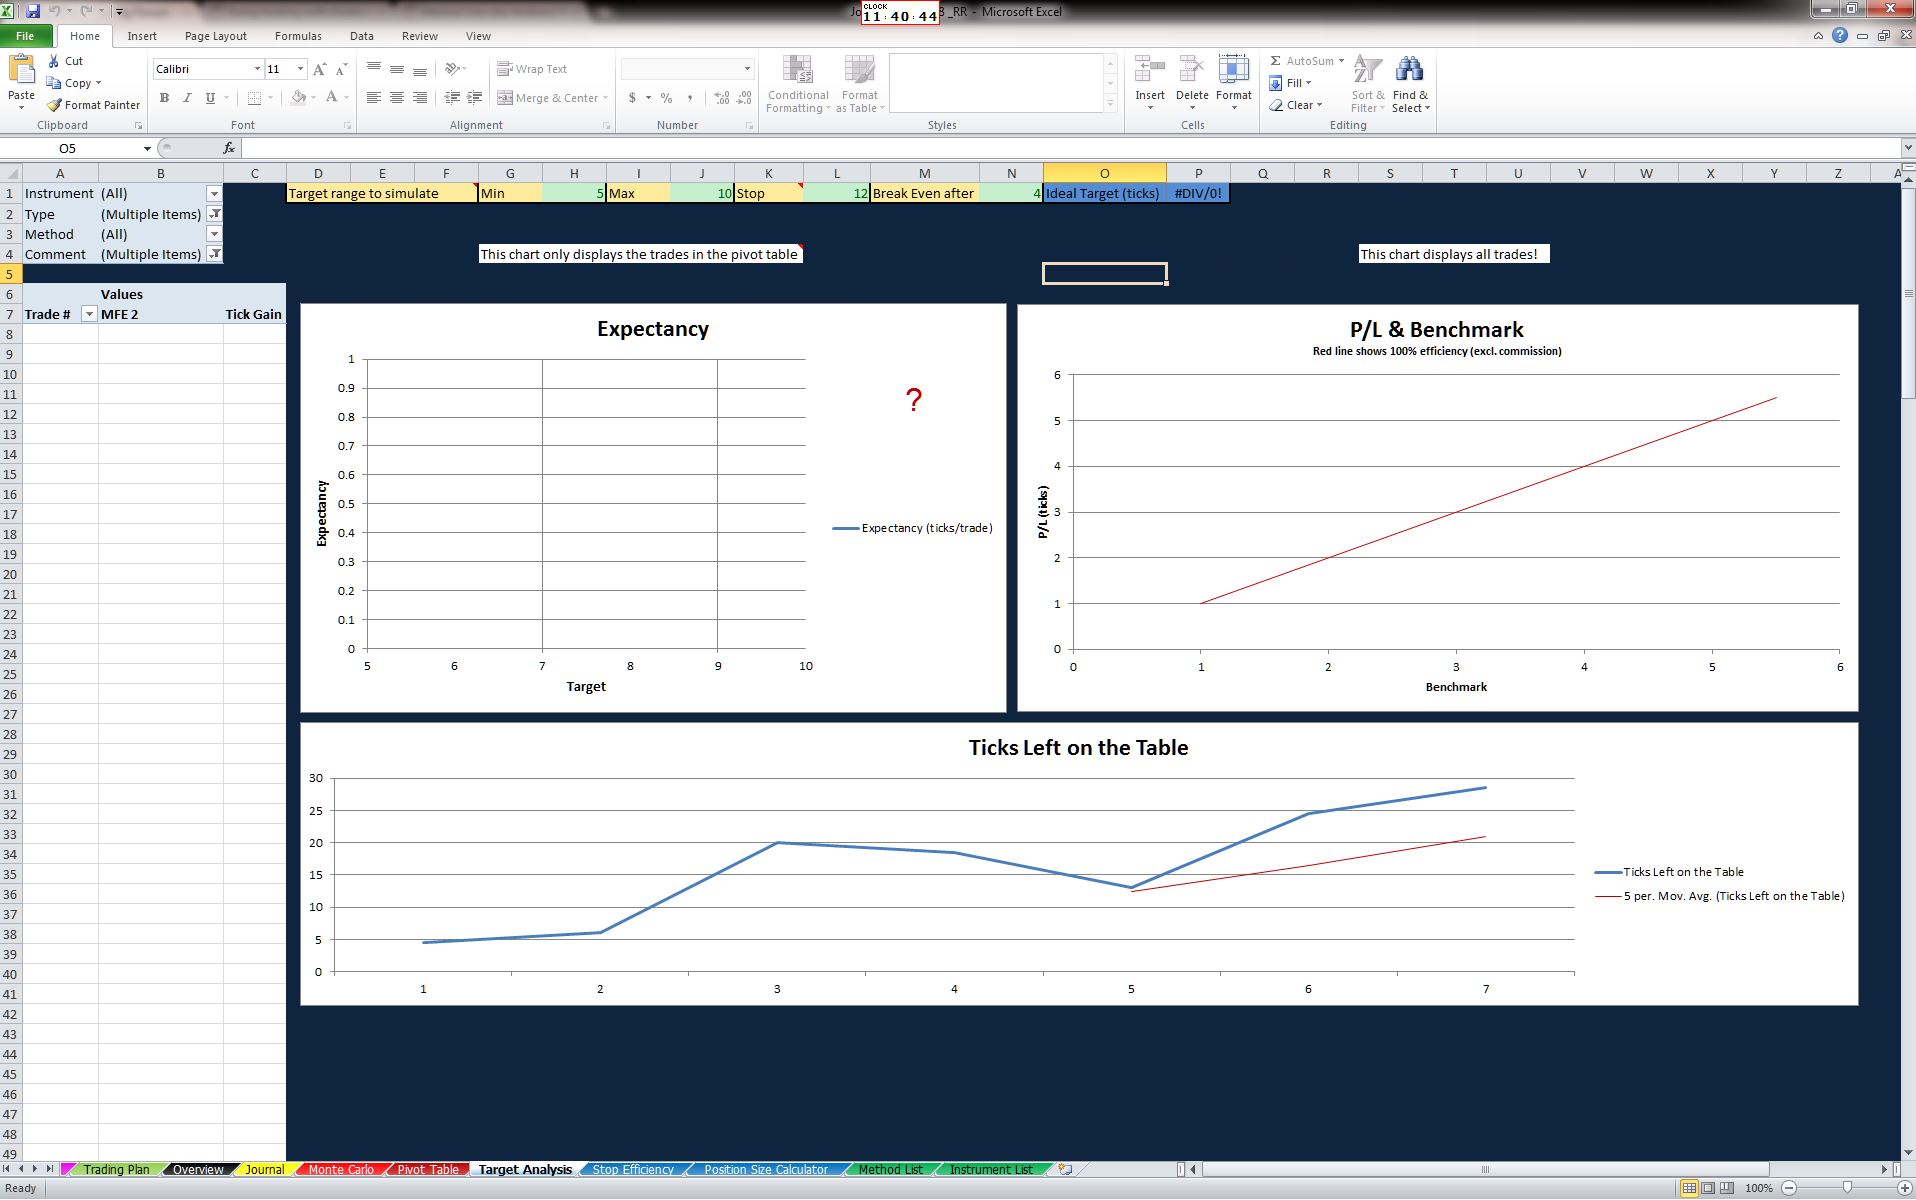Screen dimensions: 1916x1200
Task: Click the Zoom Out minus button
Action: pos(1789,1188)
